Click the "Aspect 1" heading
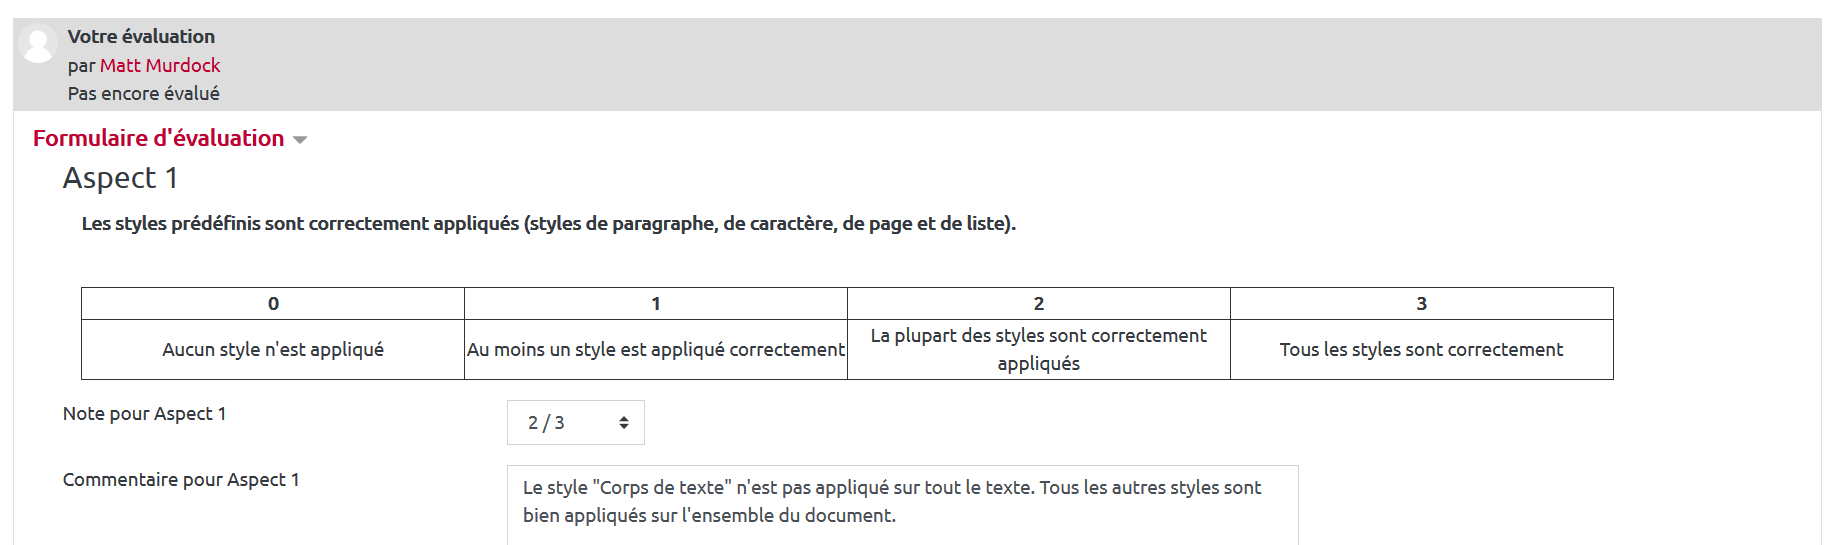This screenshot has width=1840, height=545. coord(121,178)
